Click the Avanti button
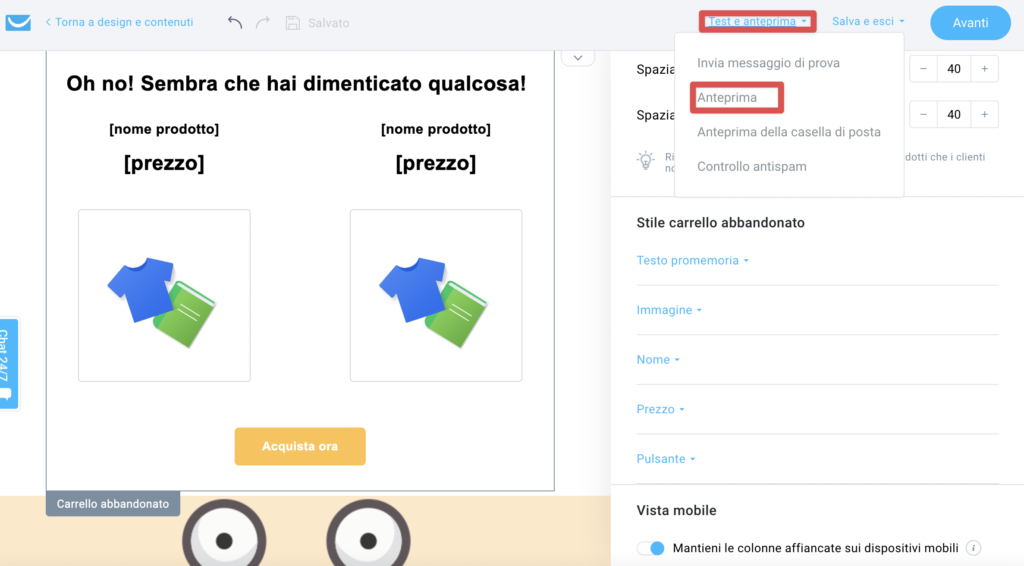This screenshot has height=566, width=1024. coord(970,23)
